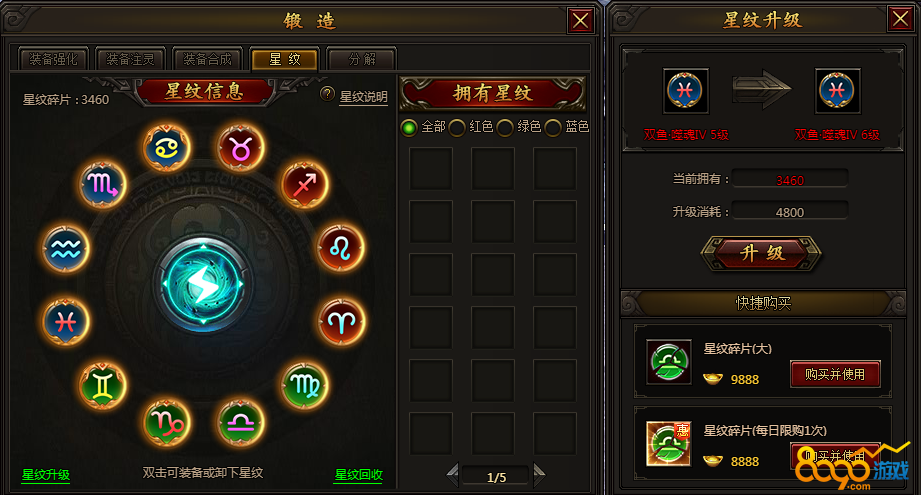Go to previous page of owned runes
Viewport: 921px width, 495px height.
pyautogui.click(x=452, y=474)
